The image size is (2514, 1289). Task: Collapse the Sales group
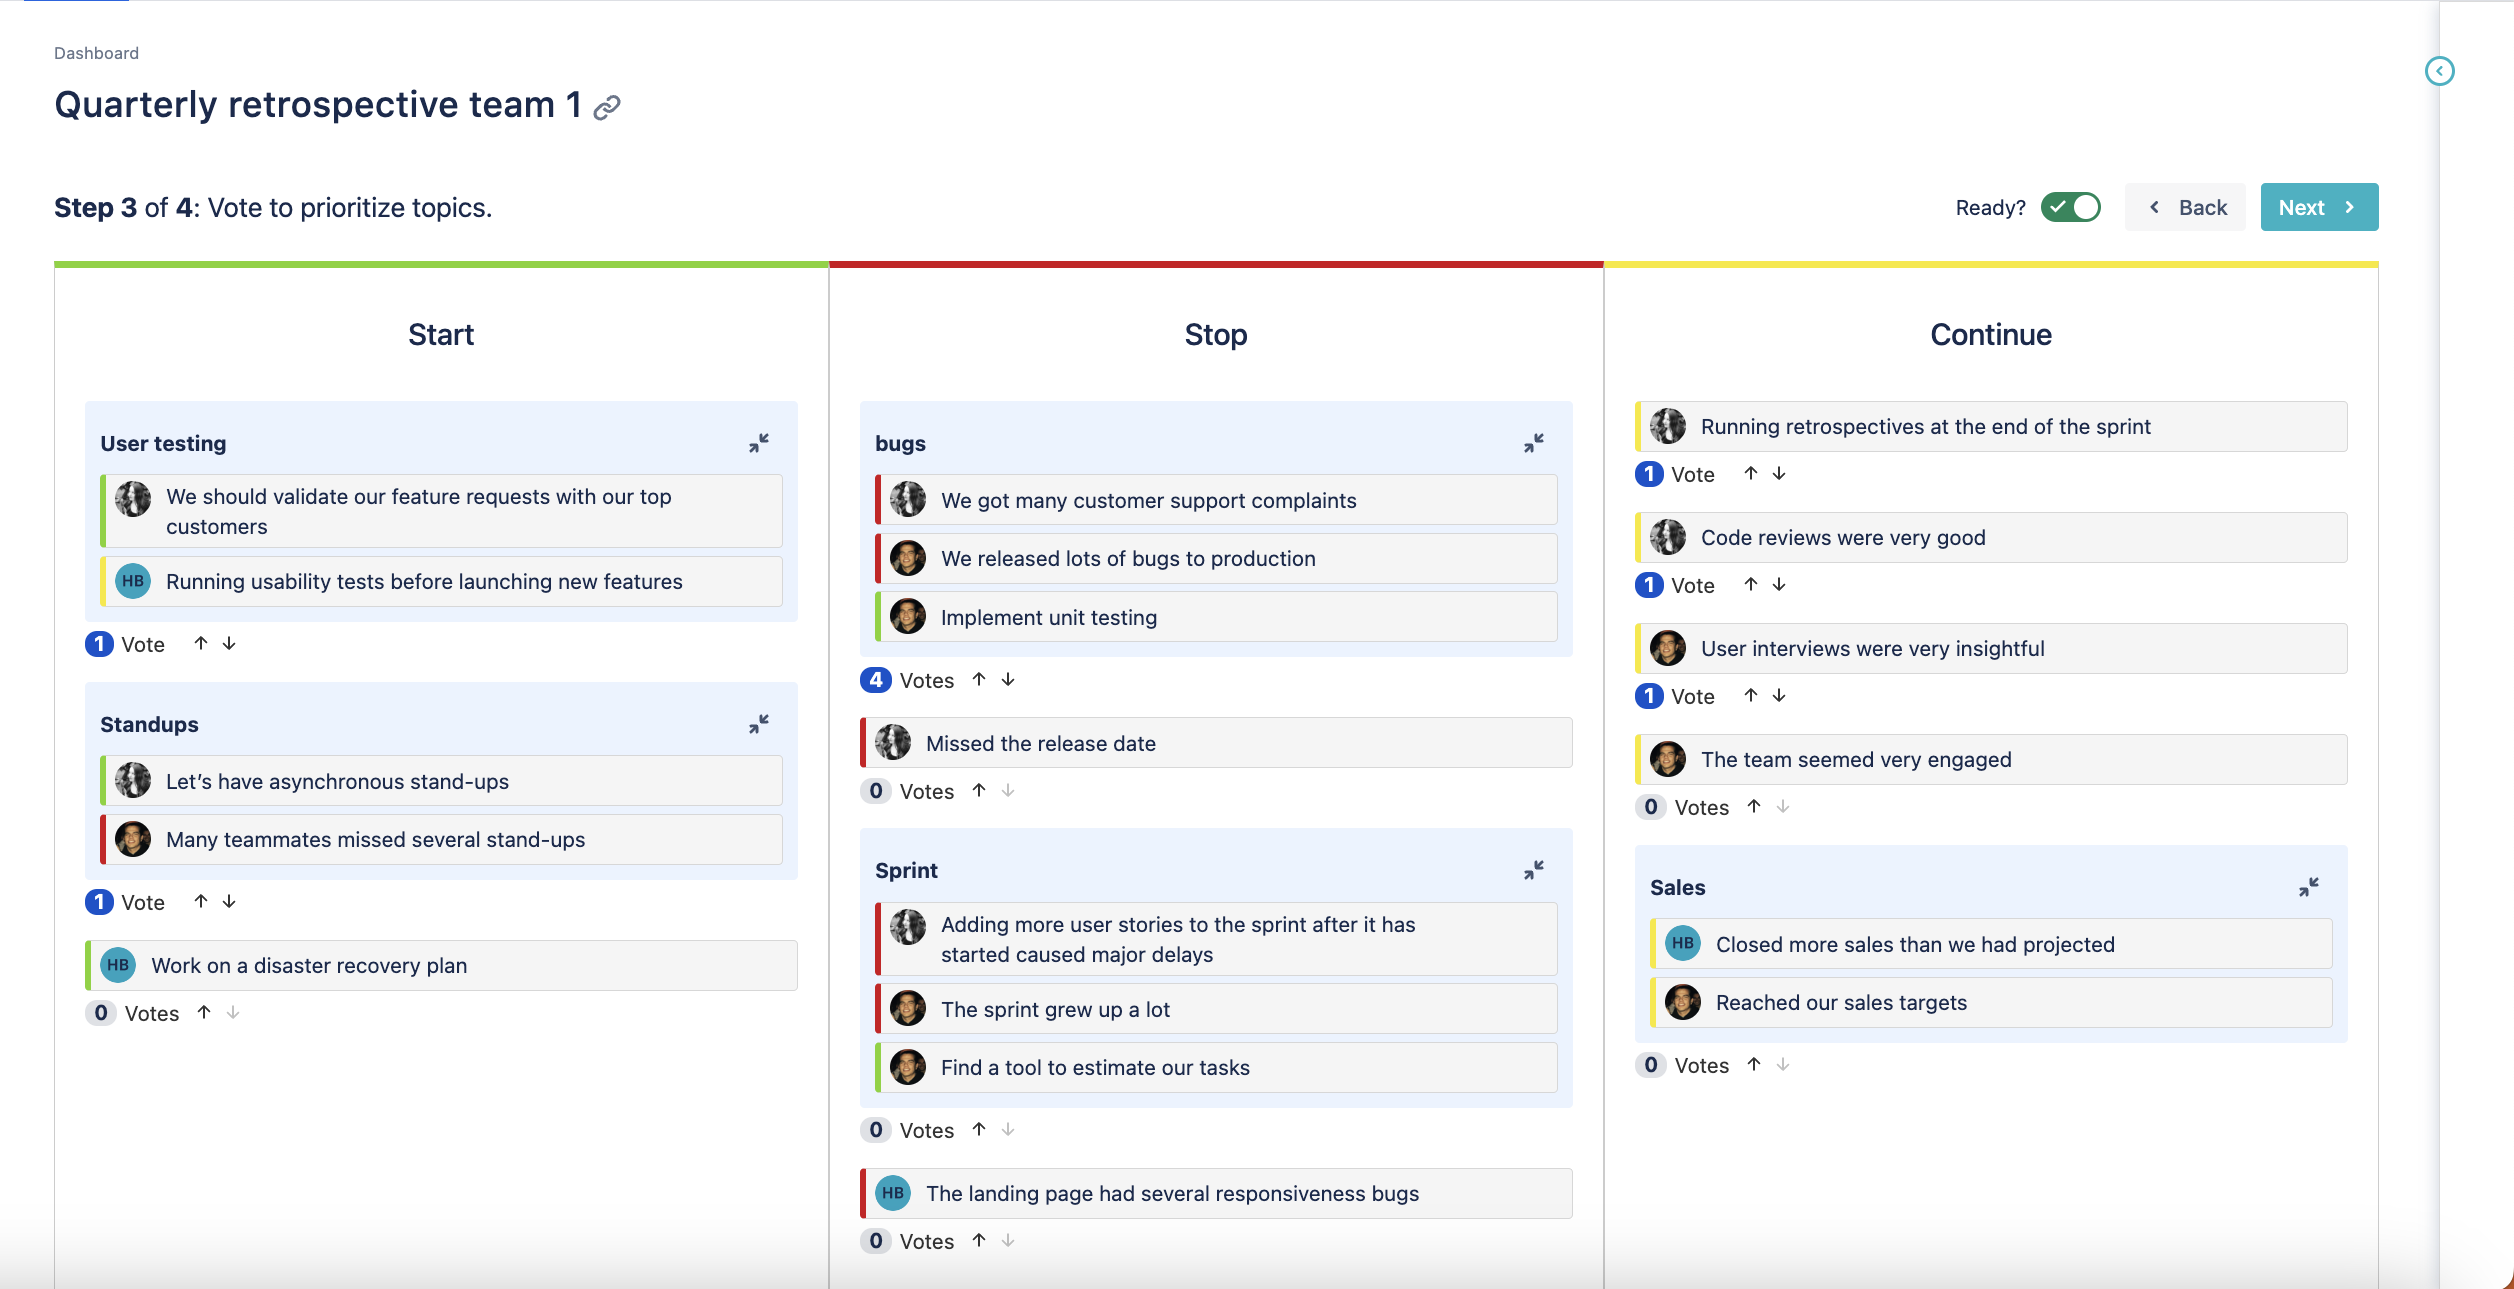coord(2309,887)
